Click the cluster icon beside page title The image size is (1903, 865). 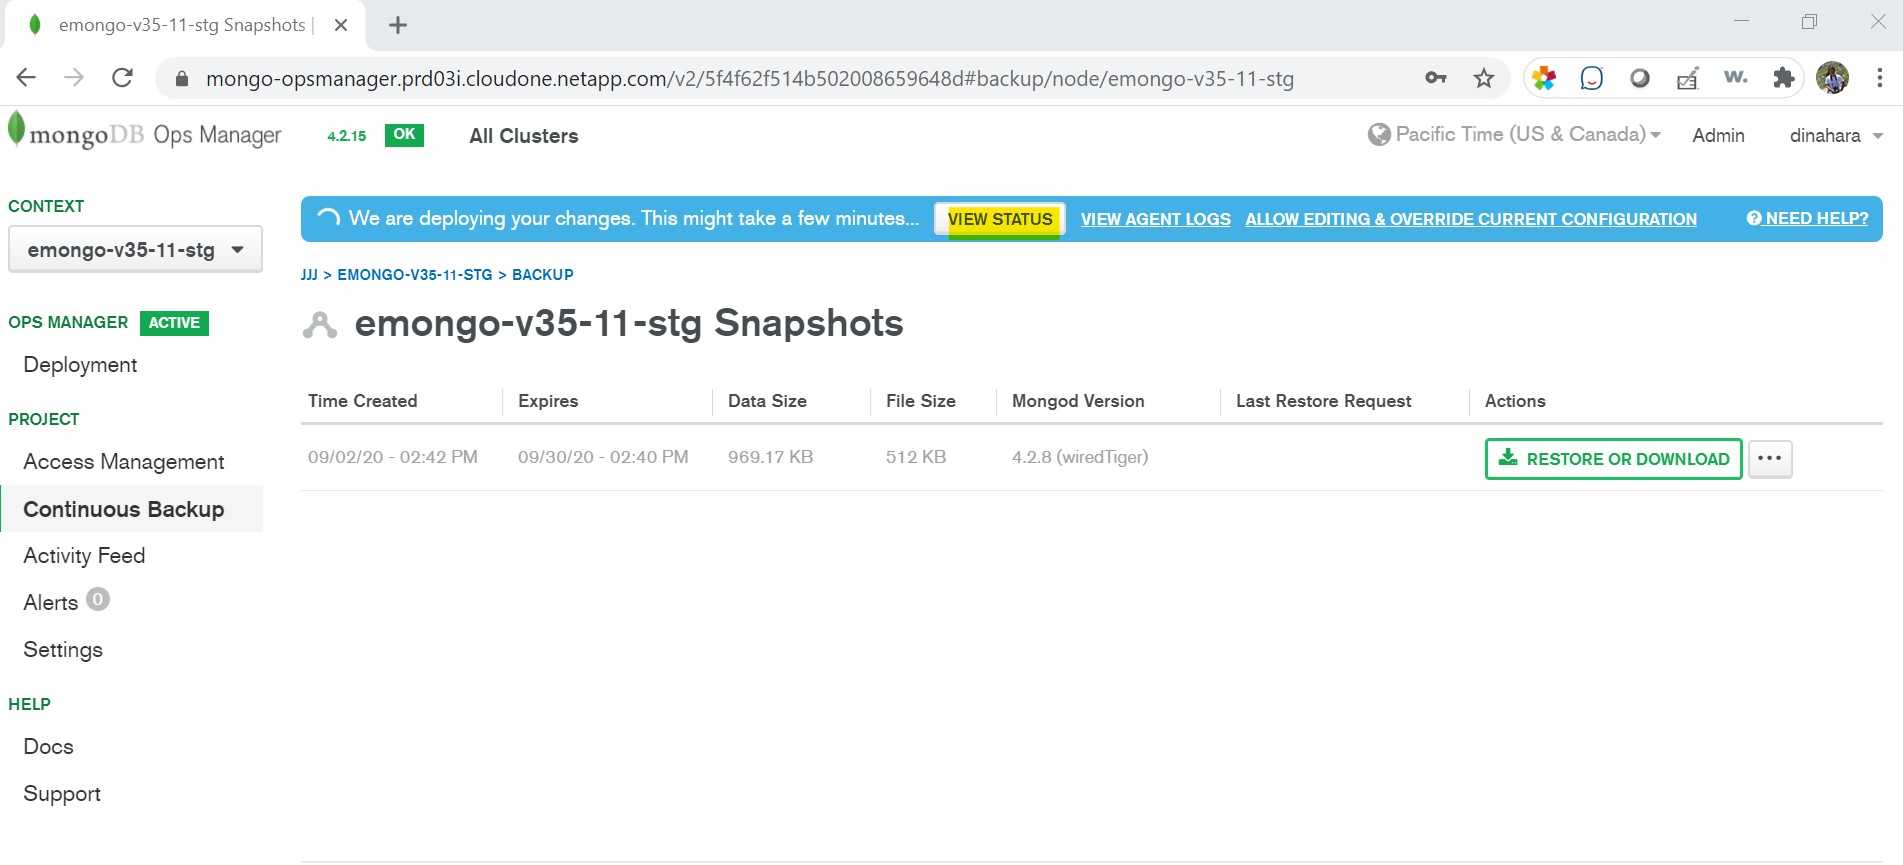(320, 325)
